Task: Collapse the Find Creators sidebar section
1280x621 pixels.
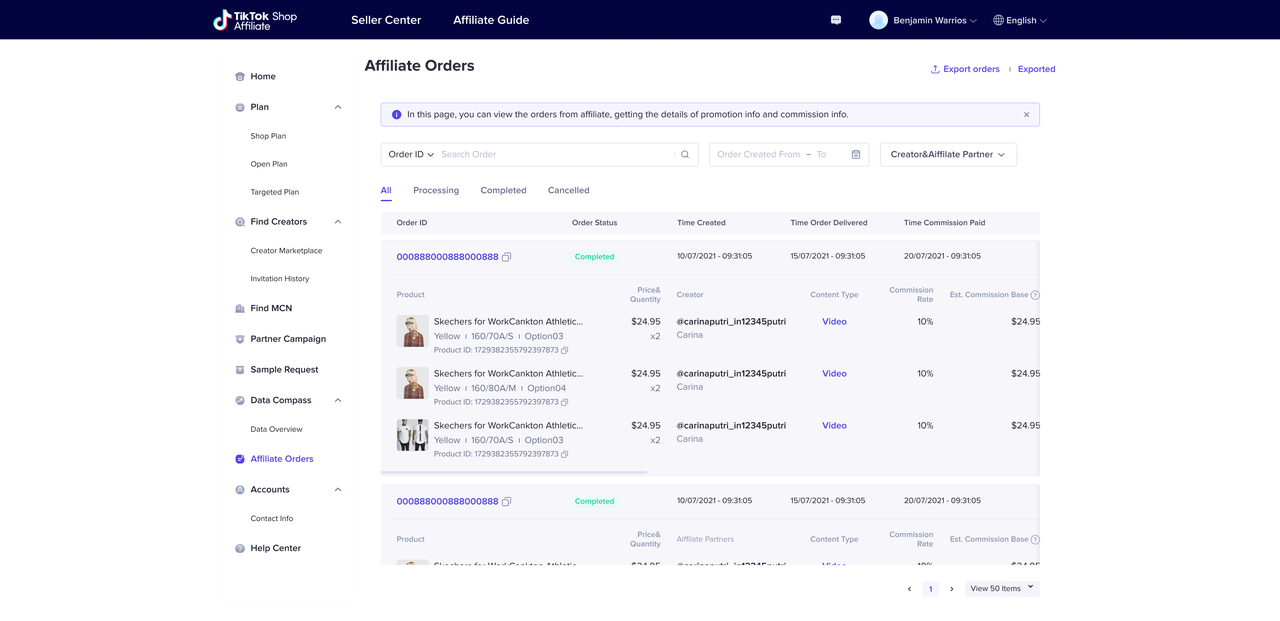Action: click(338, 222)
